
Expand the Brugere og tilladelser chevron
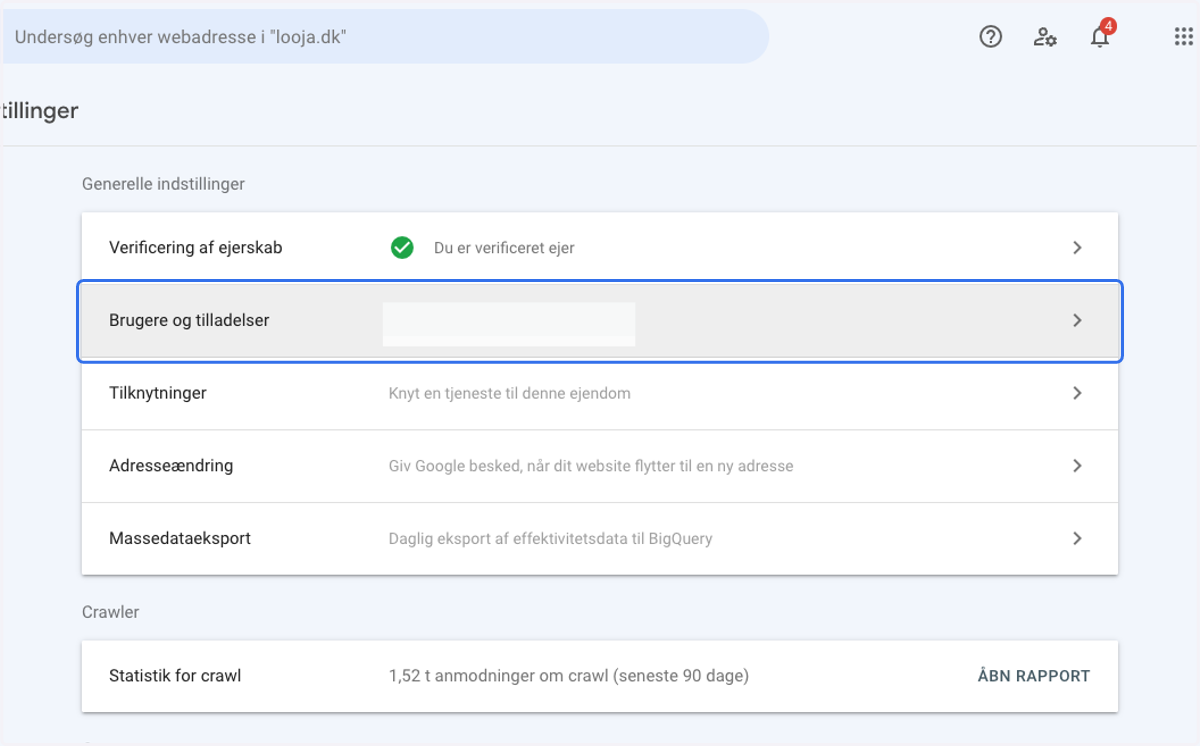click(x=1077, y=320)
